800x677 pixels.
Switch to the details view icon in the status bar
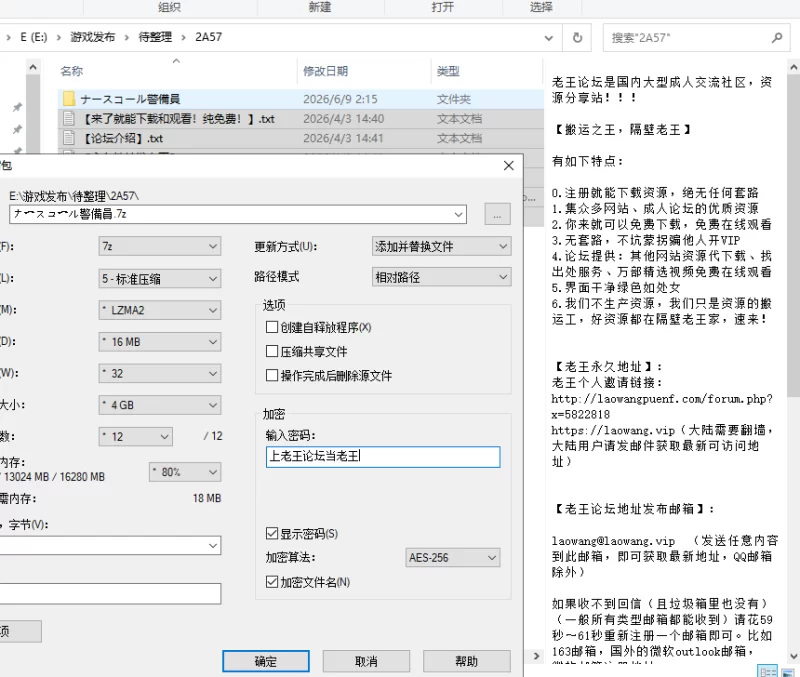(768, 671)
